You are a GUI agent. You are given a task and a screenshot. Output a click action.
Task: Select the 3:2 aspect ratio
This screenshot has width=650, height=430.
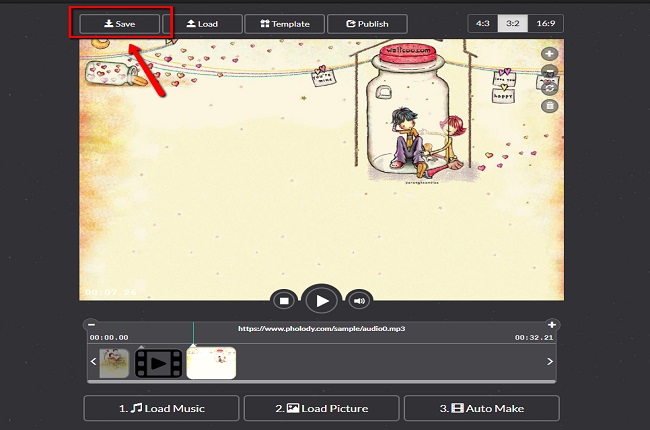pos(513,24)
